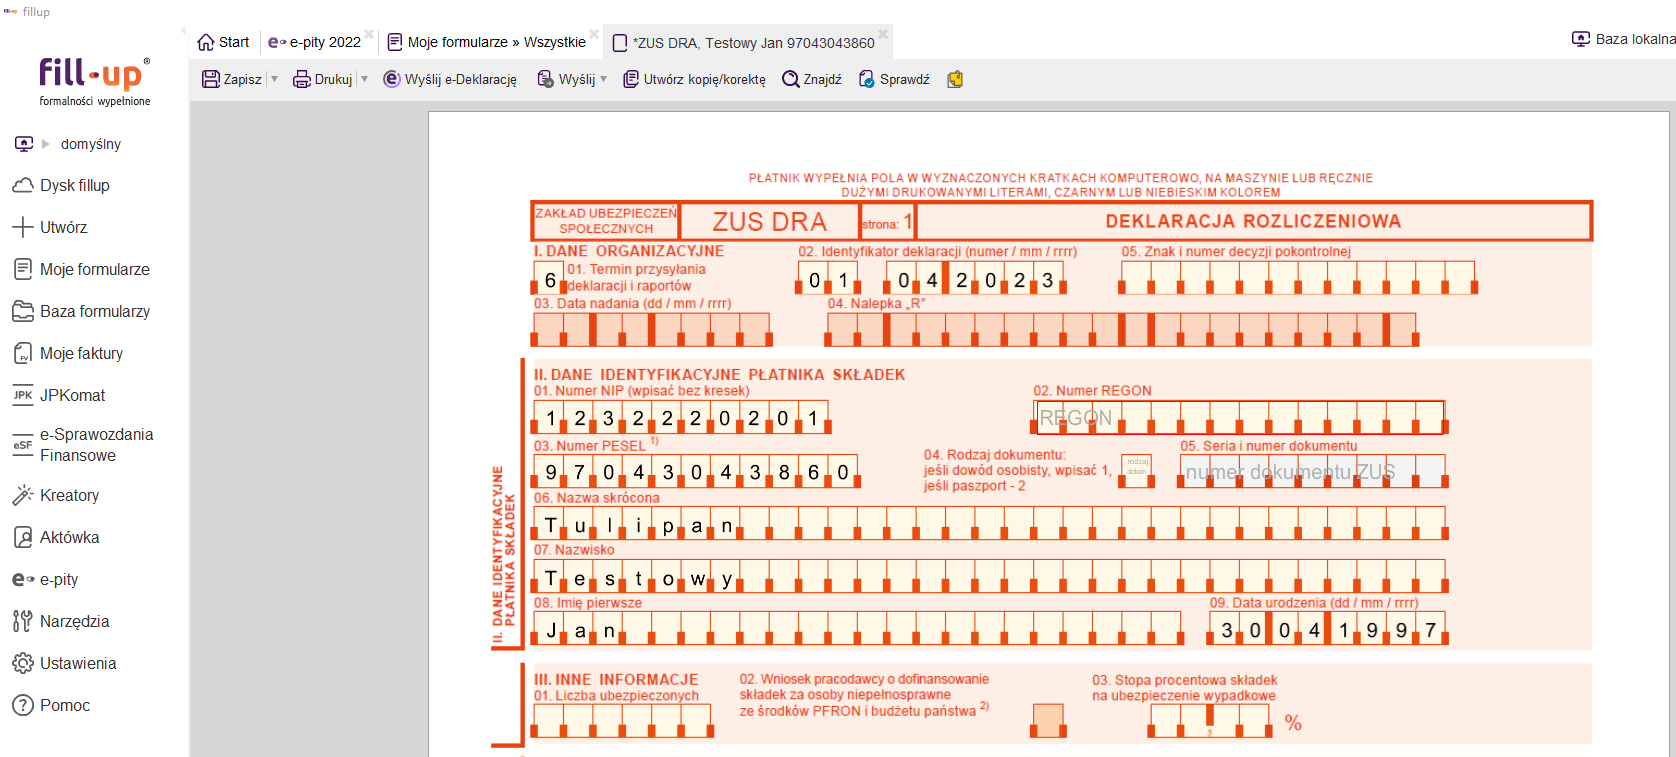Click the Zapisz button label
Viewport: 1676px width, 757px height.
pos(243,80)
